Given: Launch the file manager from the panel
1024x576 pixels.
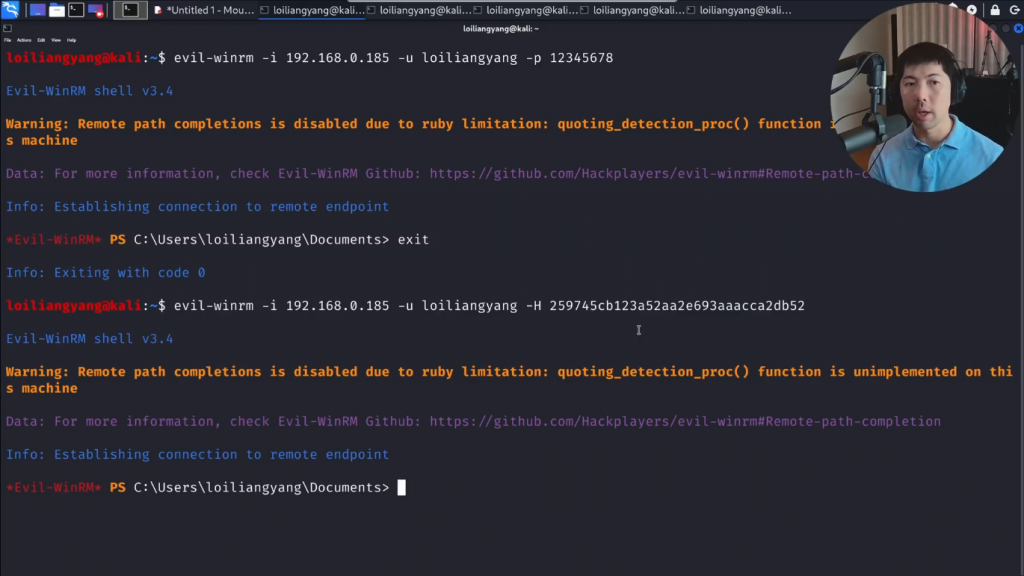Looking at the screenshot, I should tap(57, 10).
